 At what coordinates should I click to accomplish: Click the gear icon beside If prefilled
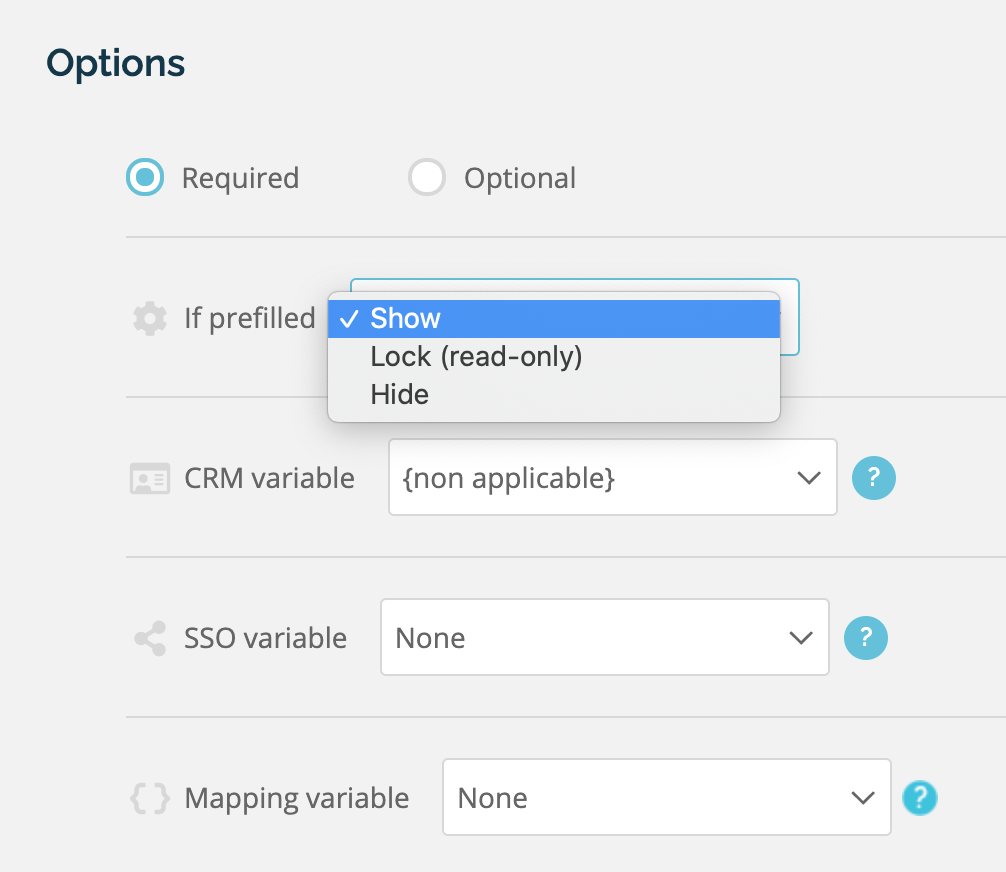pos(148,318)
